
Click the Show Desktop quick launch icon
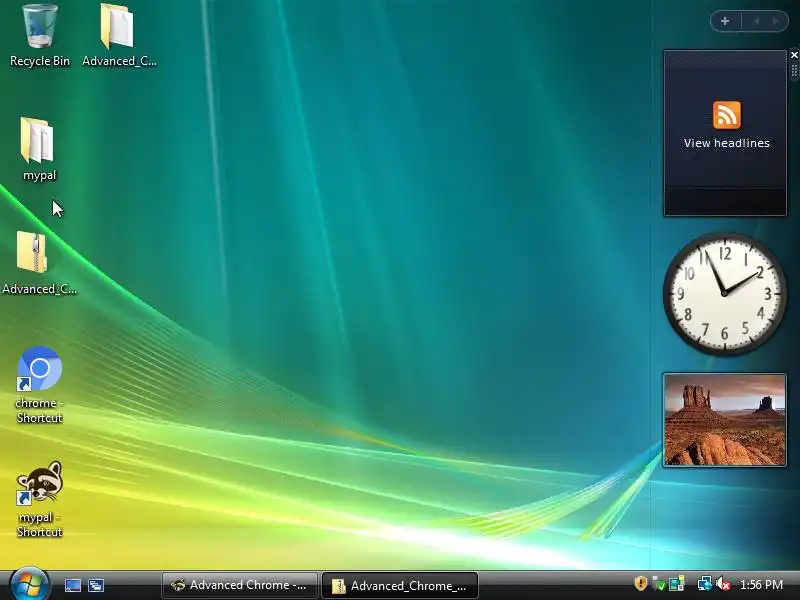(72, 585)
